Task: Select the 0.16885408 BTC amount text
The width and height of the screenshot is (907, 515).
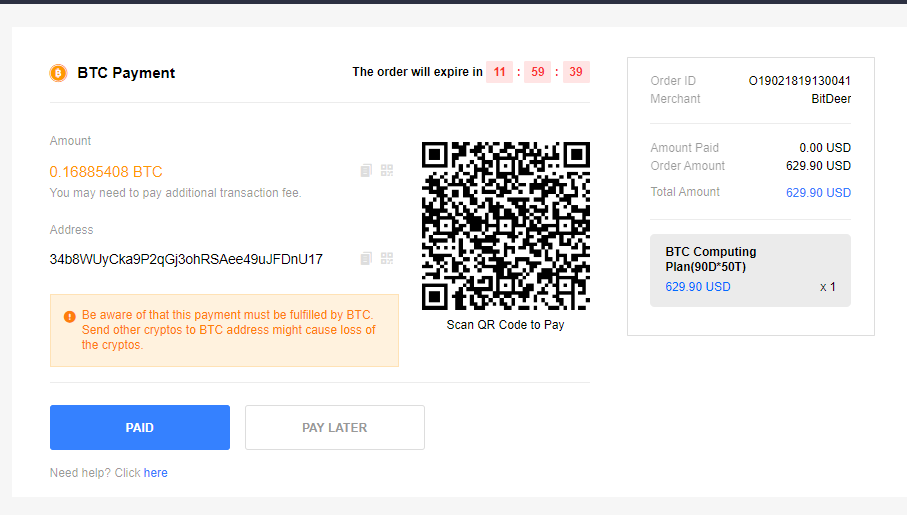Action: pos(106,172)
